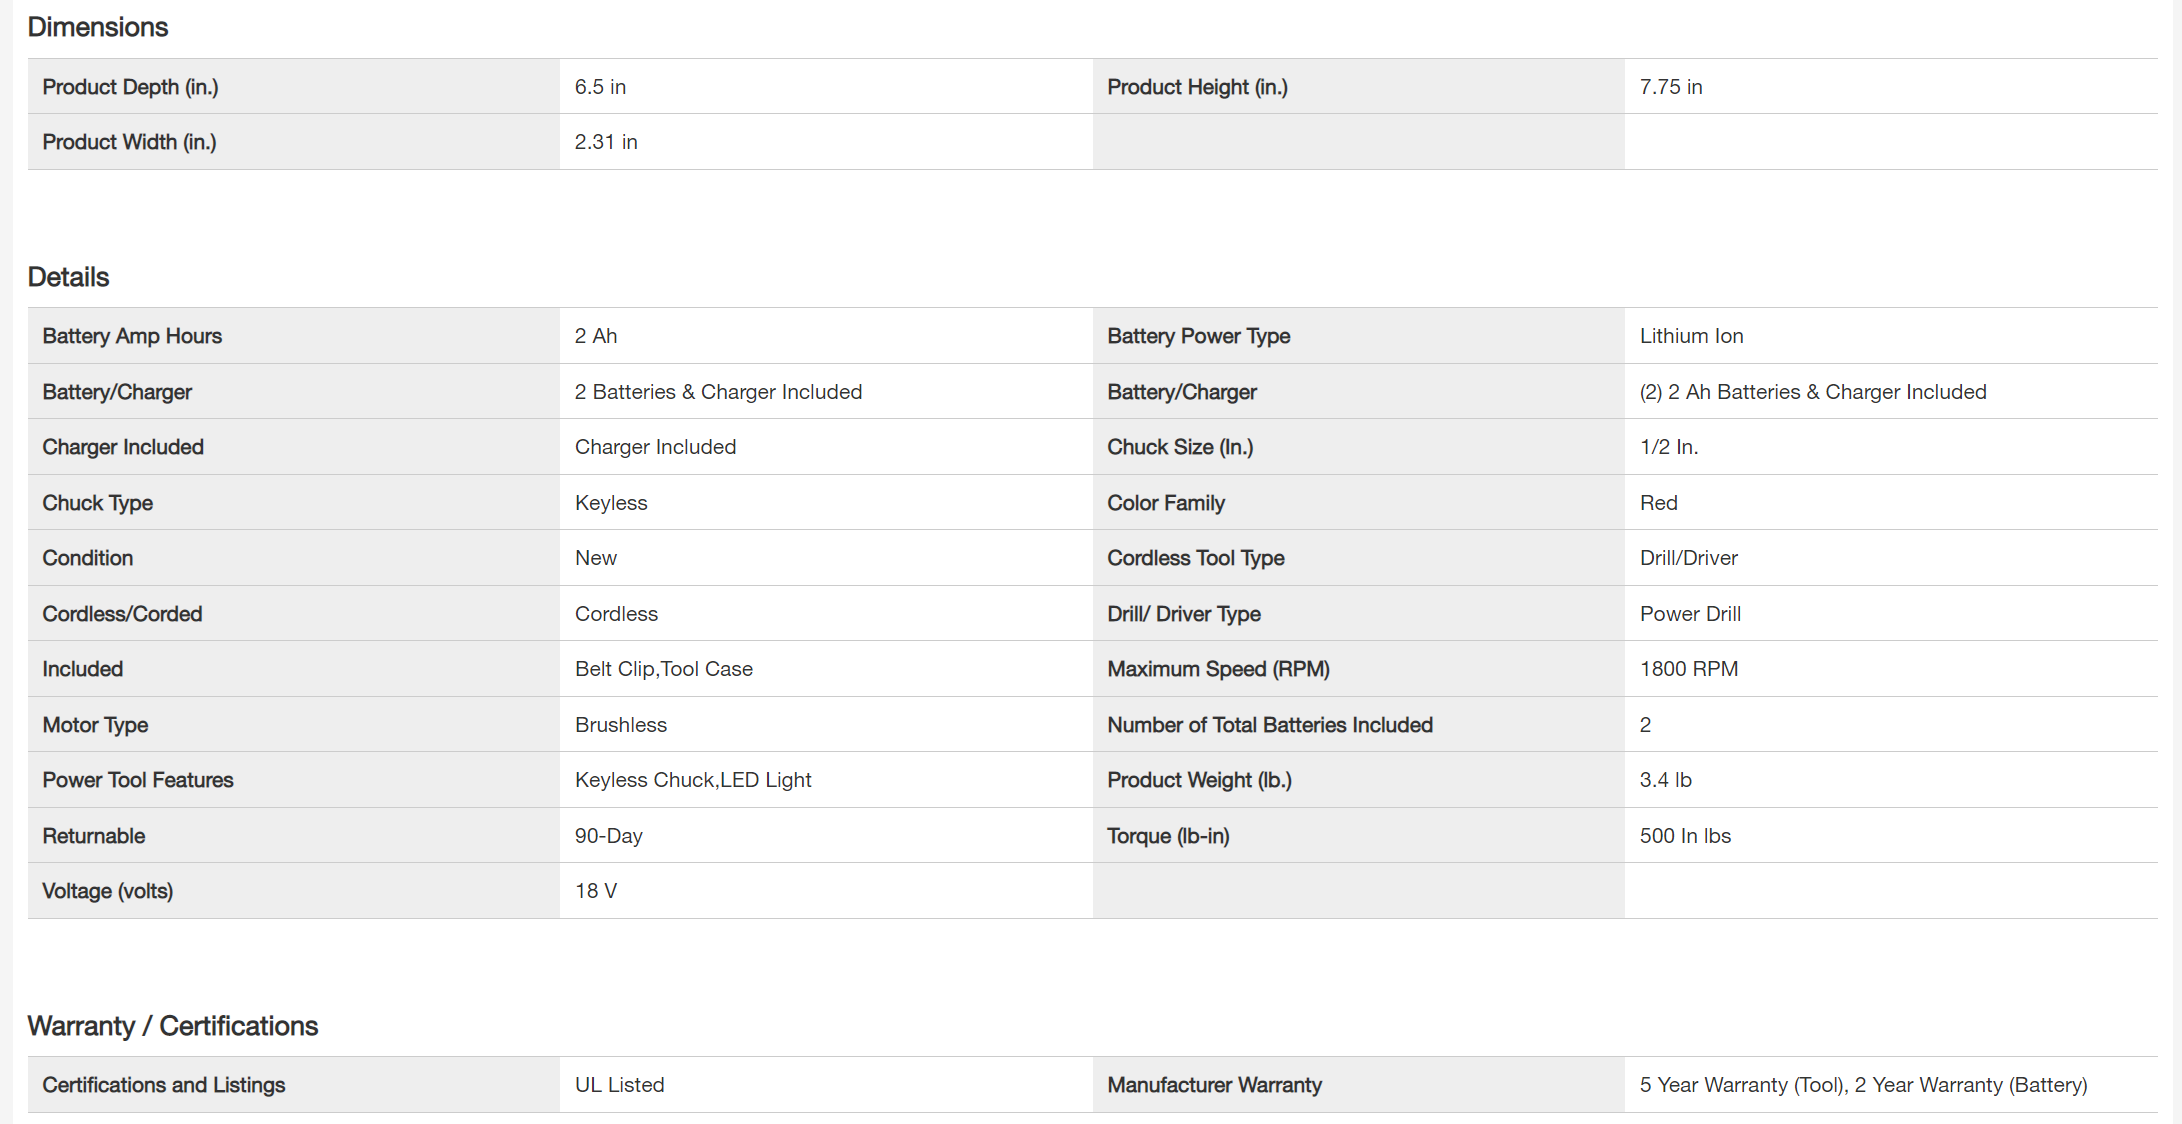Click the Color Family label
This screenshot has width=2182, height=1124.
point(1165,503)
